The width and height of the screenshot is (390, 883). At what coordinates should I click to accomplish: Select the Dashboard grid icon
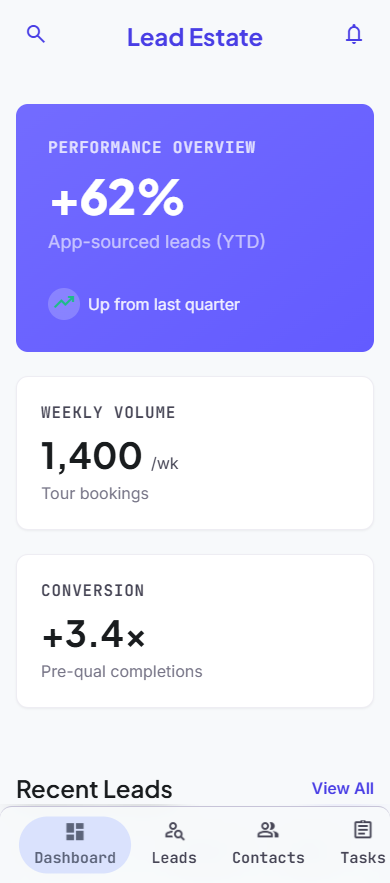tap(75, 831)
